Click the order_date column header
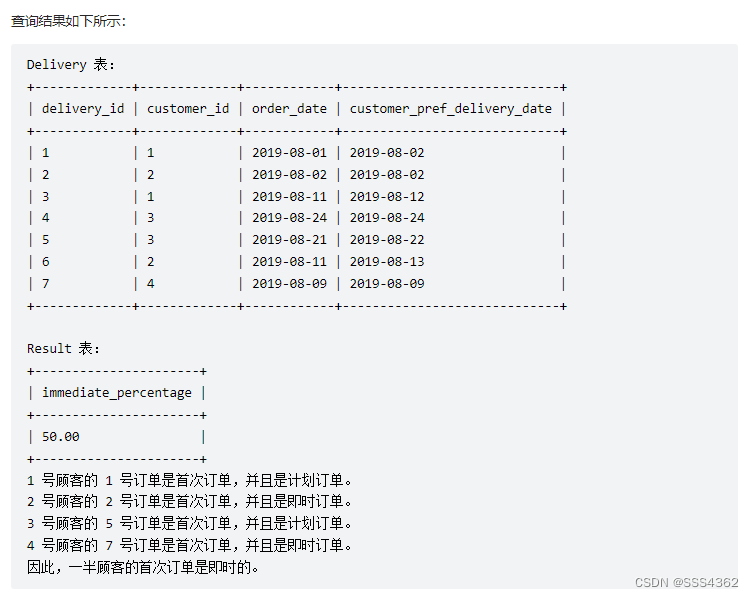 (x=289, y=109)
